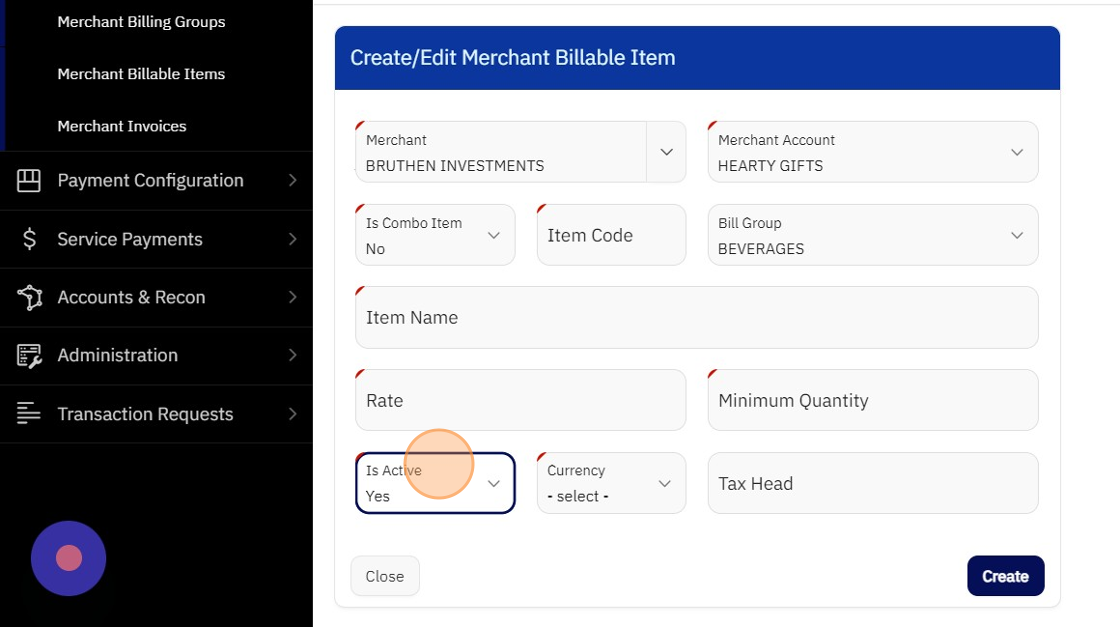Image resolution: width=1120 pixels, height=627 pixels.
Task: Click the Administration sidebar icon
Action: pyautogui.click(x=29, y=355)
